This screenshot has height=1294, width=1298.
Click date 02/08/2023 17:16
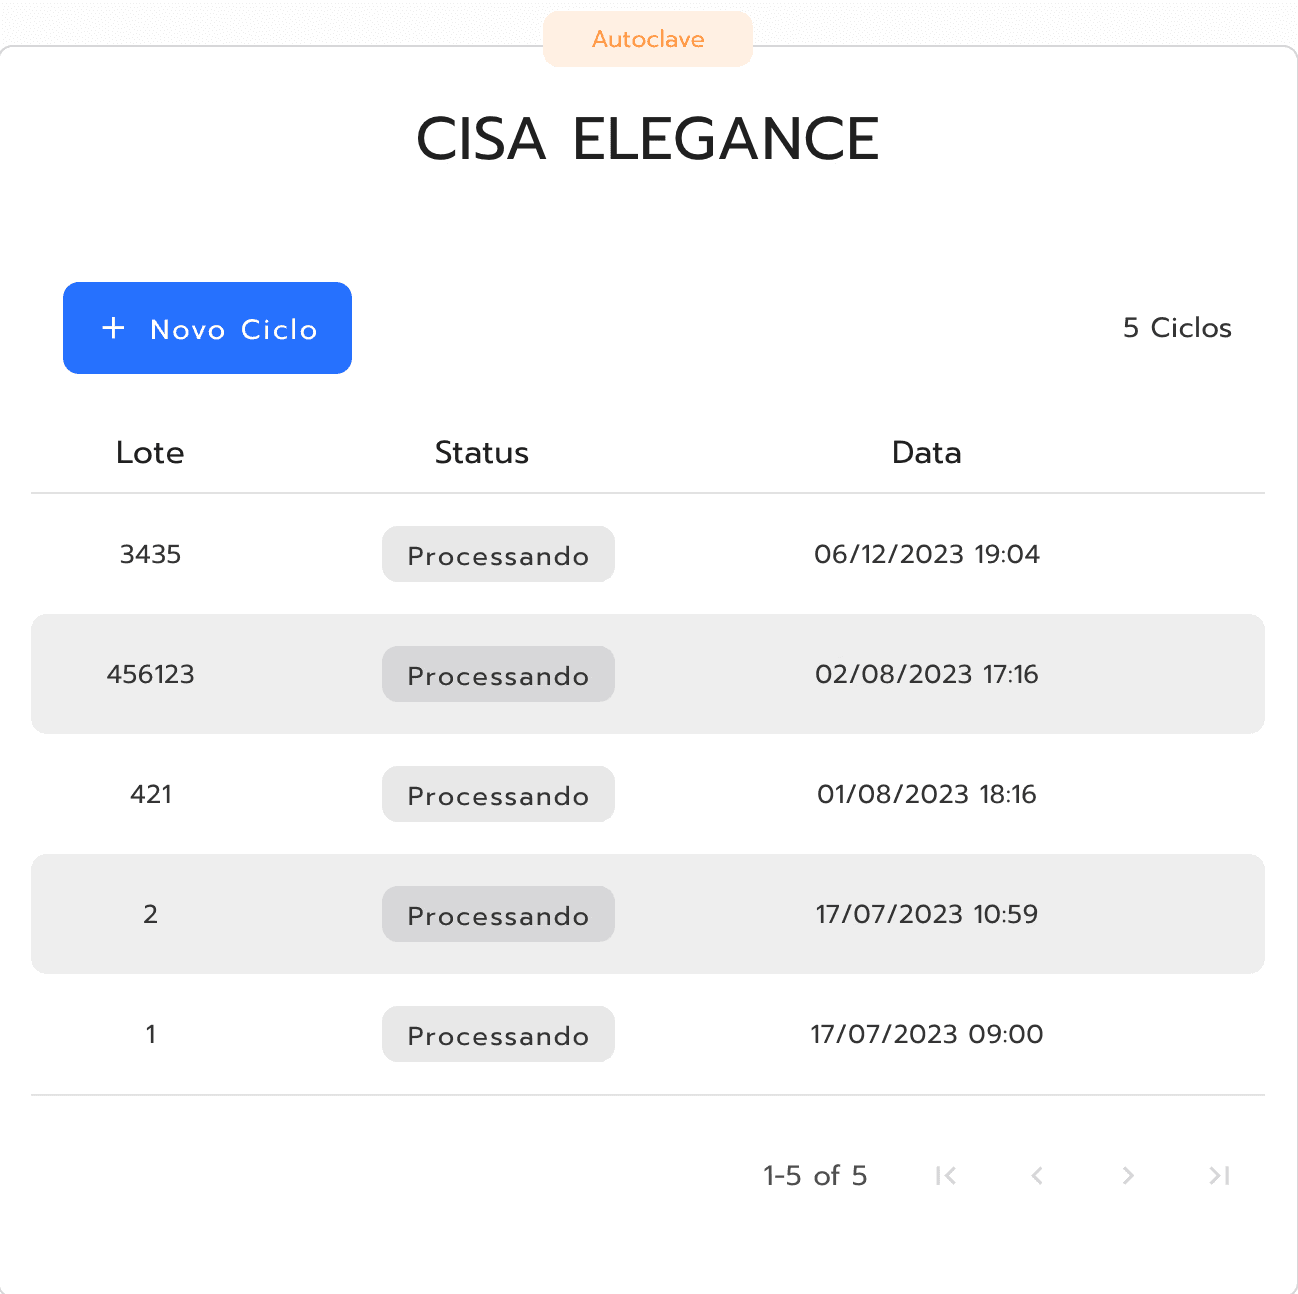(927, 674)
